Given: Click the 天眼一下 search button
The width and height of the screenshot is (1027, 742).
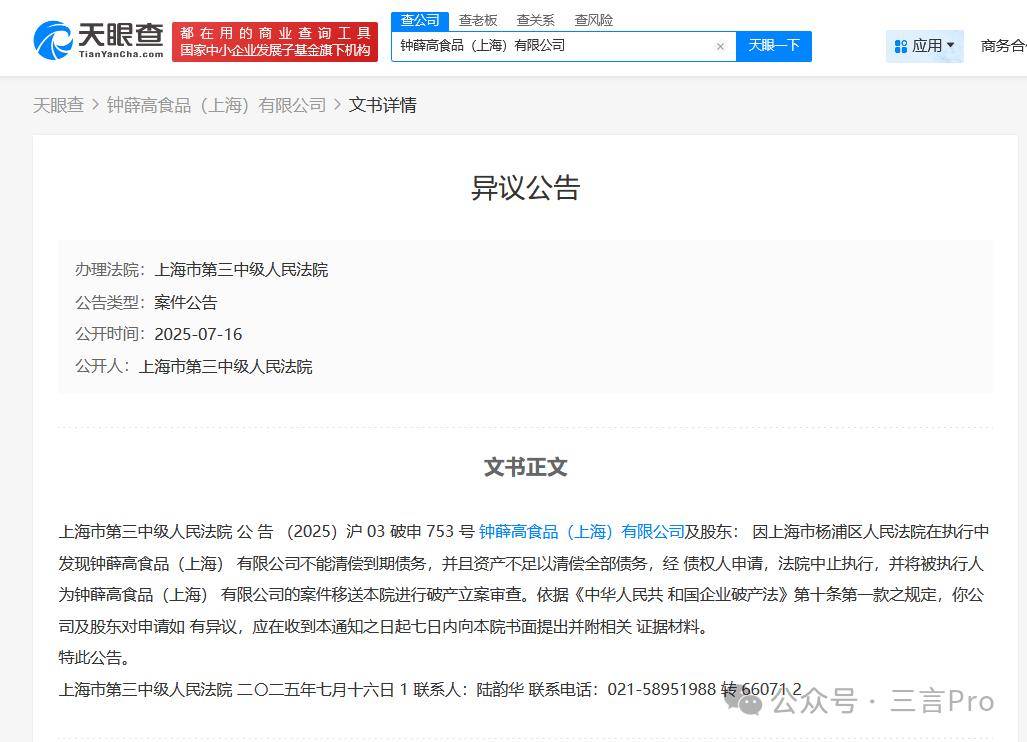Looking at the screenshot, I should (x=774, y=46).
